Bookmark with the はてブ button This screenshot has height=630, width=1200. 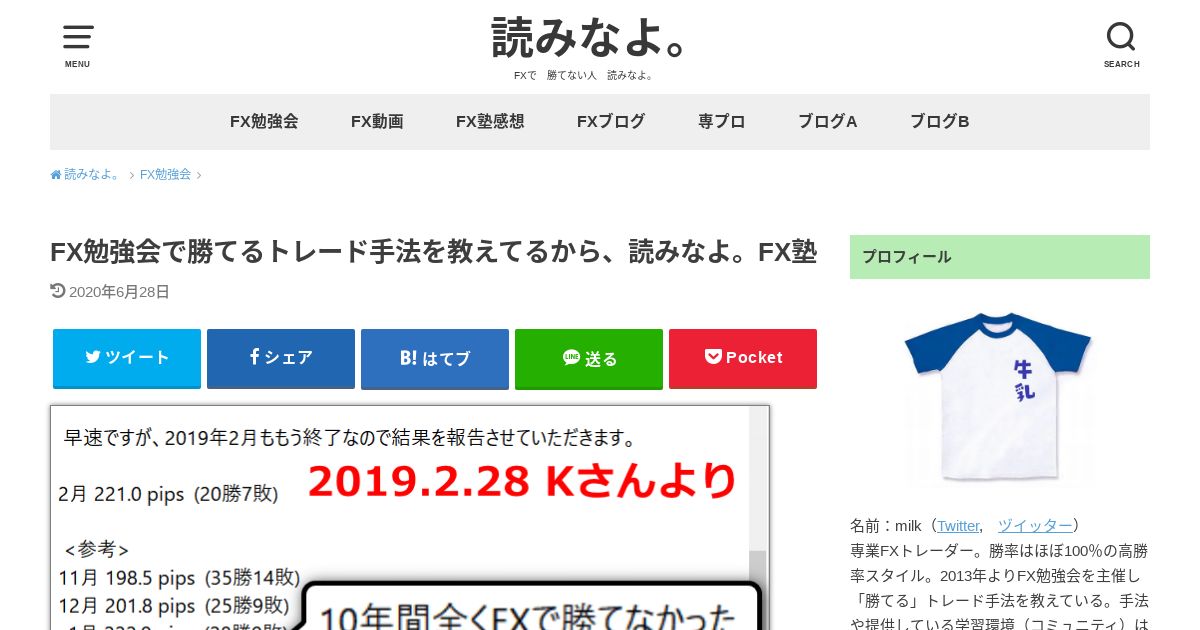pyautogui.click(x=435, y=358)
